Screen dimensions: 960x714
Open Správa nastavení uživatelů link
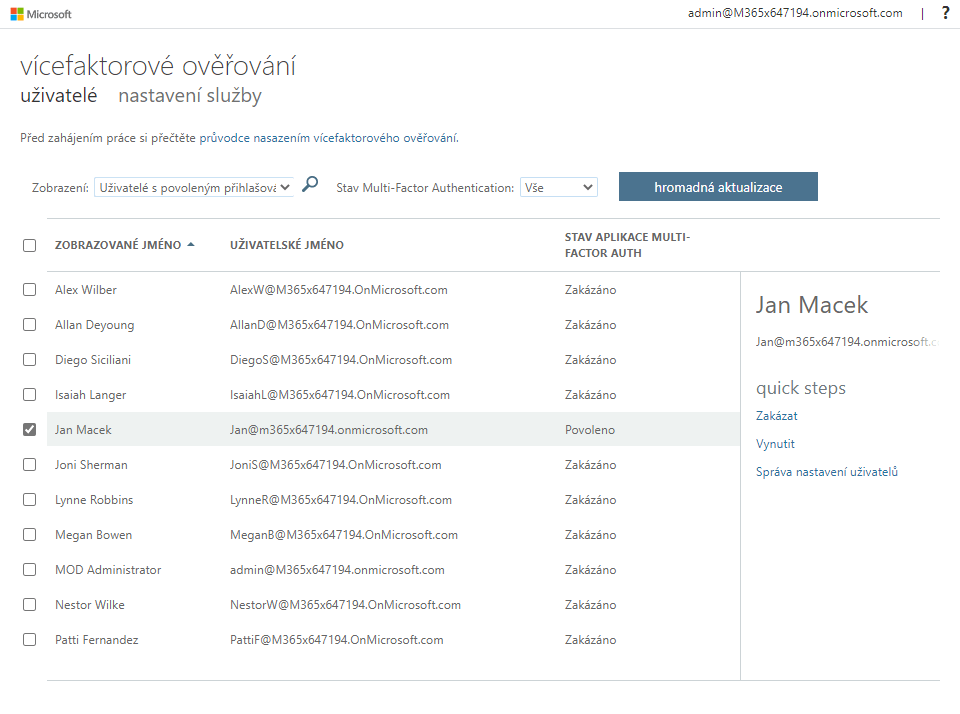click(x=826, y=472)
